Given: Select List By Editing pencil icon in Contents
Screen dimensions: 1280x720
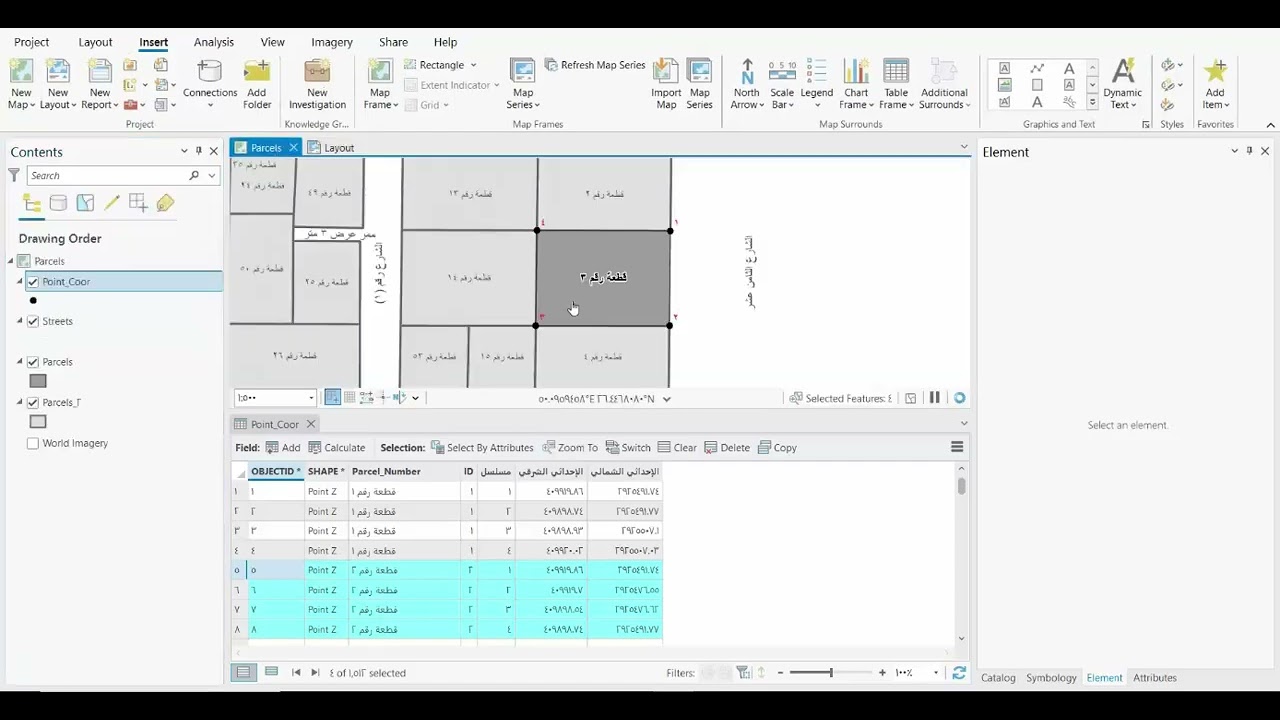Looking at the screenshot, I should [112, 204].
